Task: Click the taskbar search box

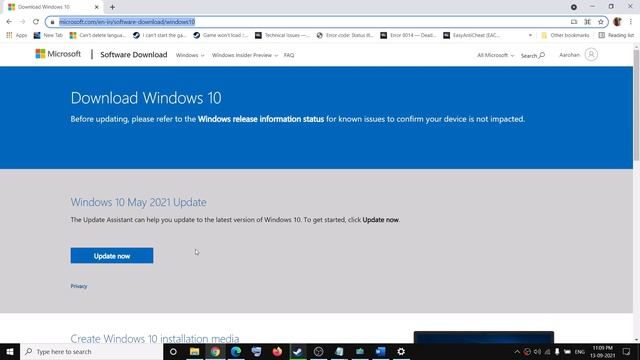Action: click(x=91, y=351)
